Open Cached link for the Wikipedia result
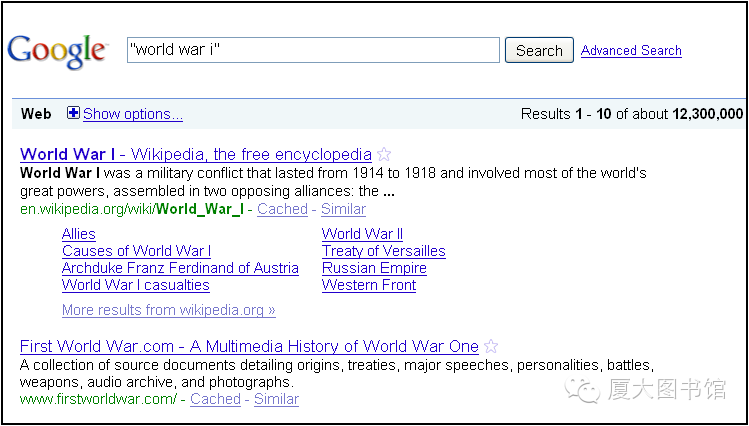The height and width of the screenshot is (426, 749). point(282,209)
